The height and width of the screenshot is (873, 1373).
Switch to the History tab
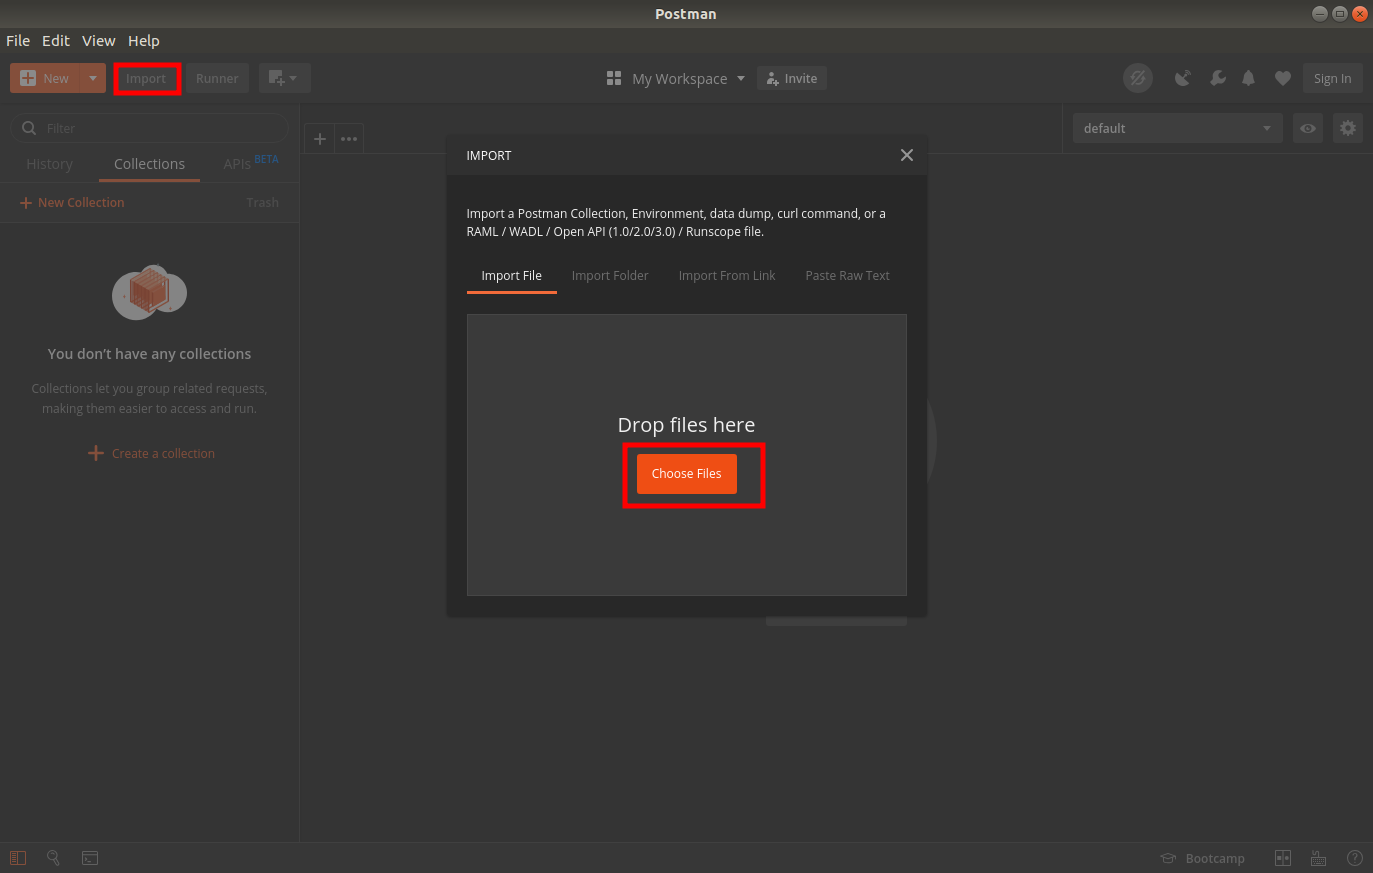pyautogui.click(x=49, y=164)
